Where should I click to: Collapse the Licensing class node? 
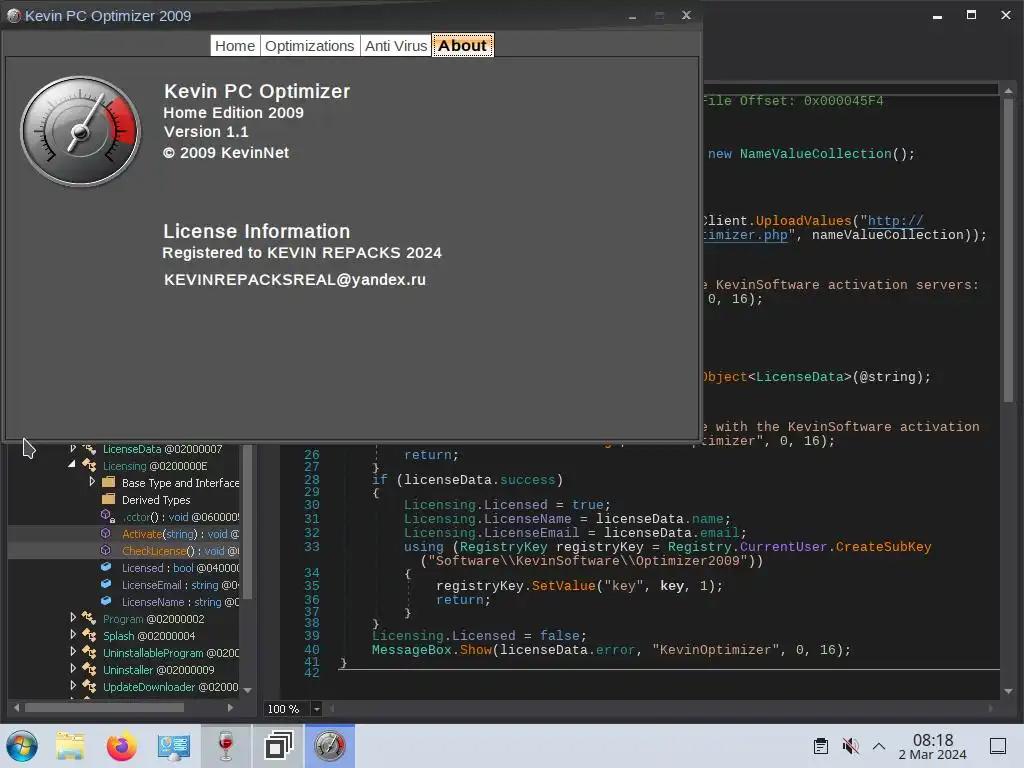[72, 465]
